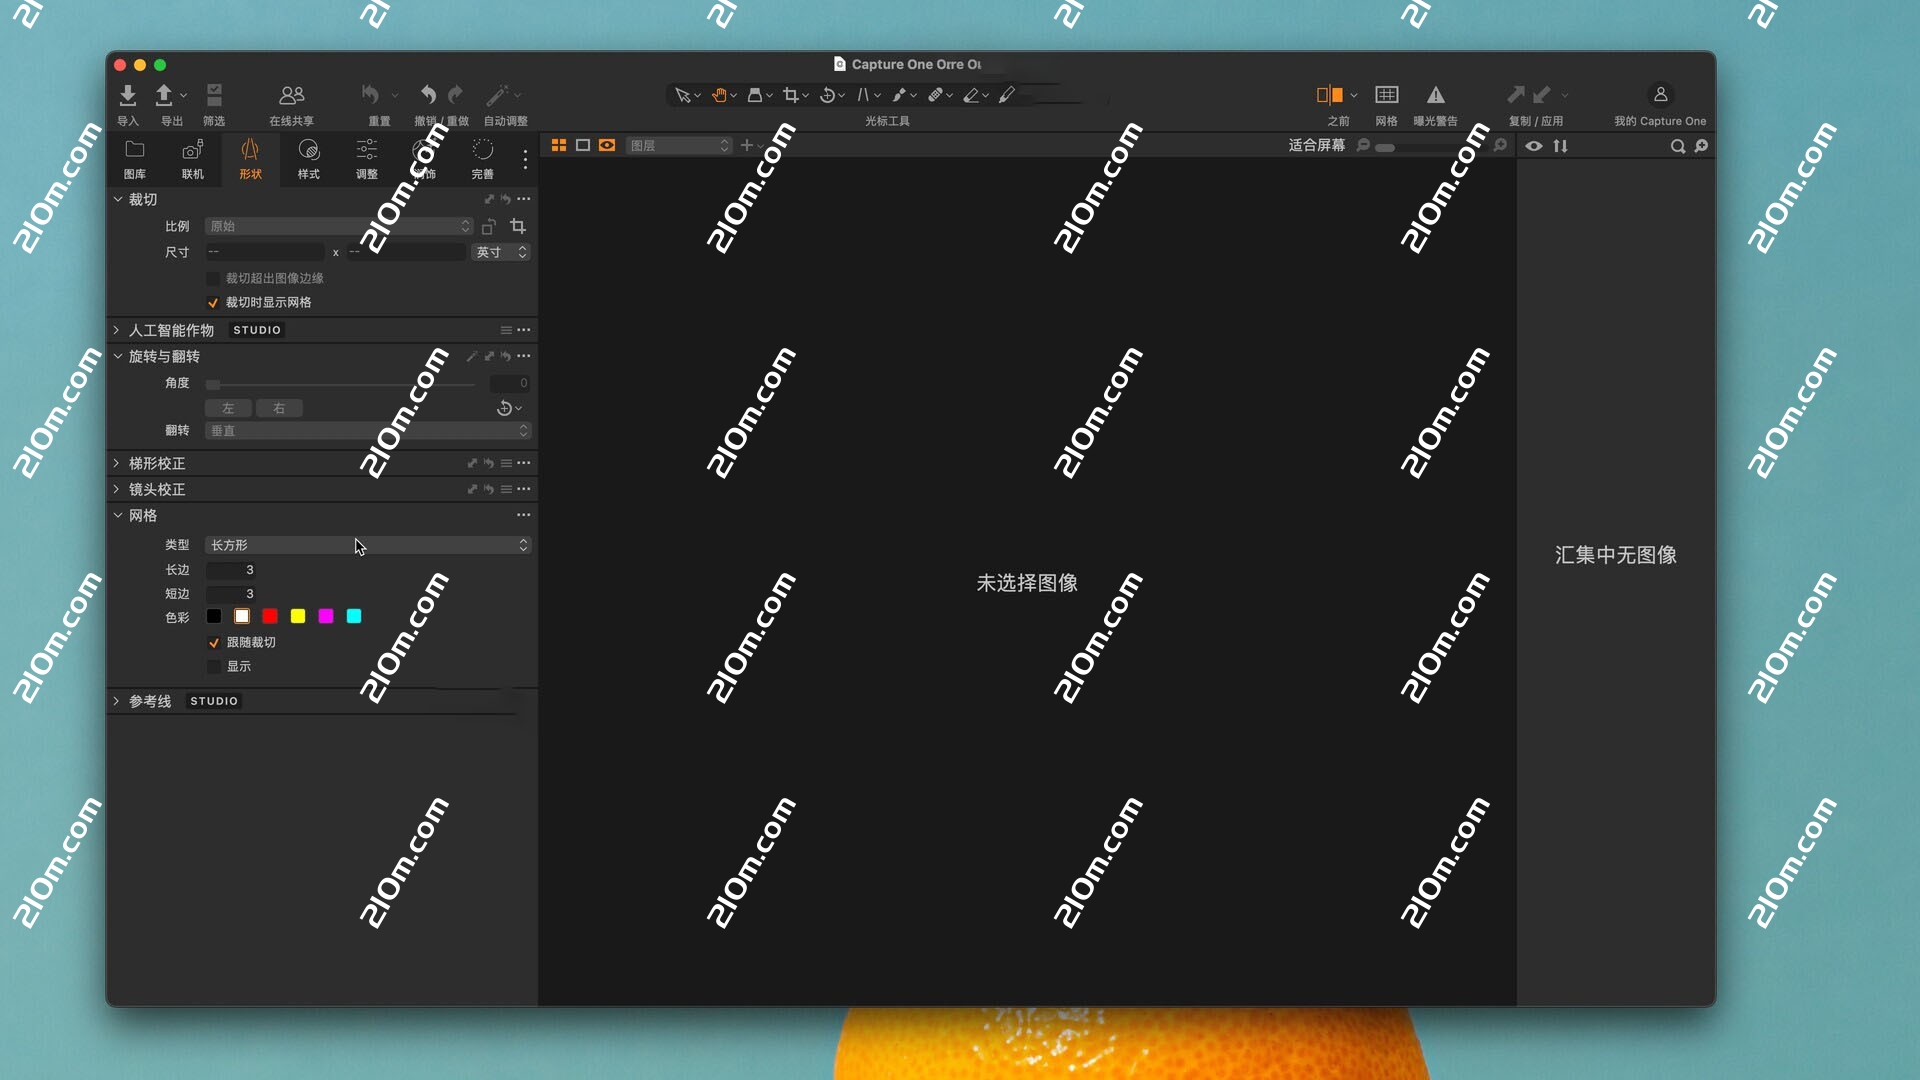Switch to Library (图库) tool tab
This screenshot has height=1080, width=1920.
click(135, 159)
